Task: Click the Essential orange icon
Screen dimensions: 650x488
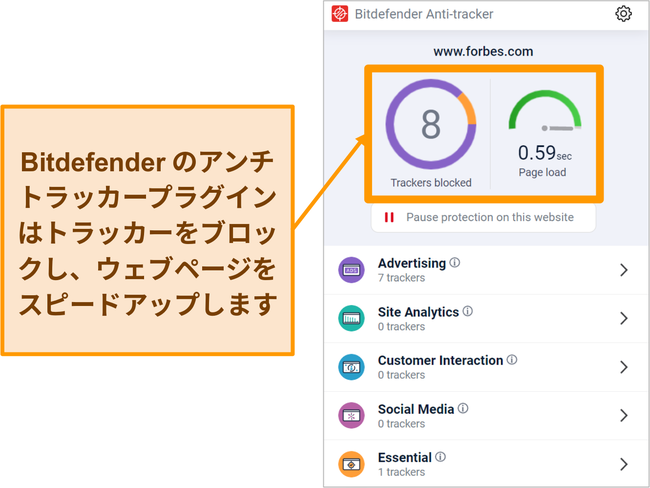Action: click(x=351, y=464)
